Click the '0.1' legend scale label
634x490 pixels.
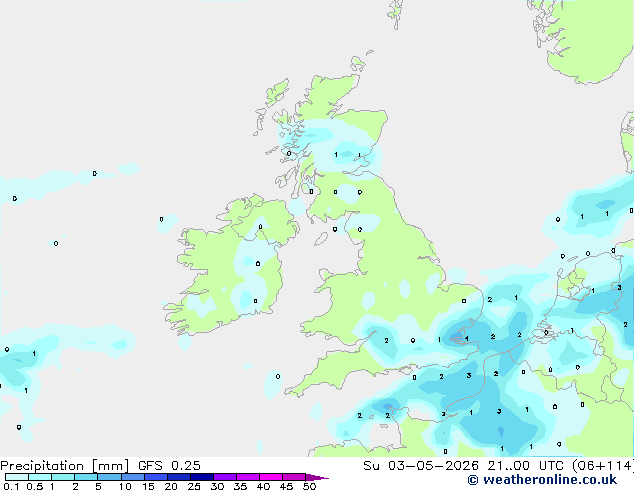11,486
